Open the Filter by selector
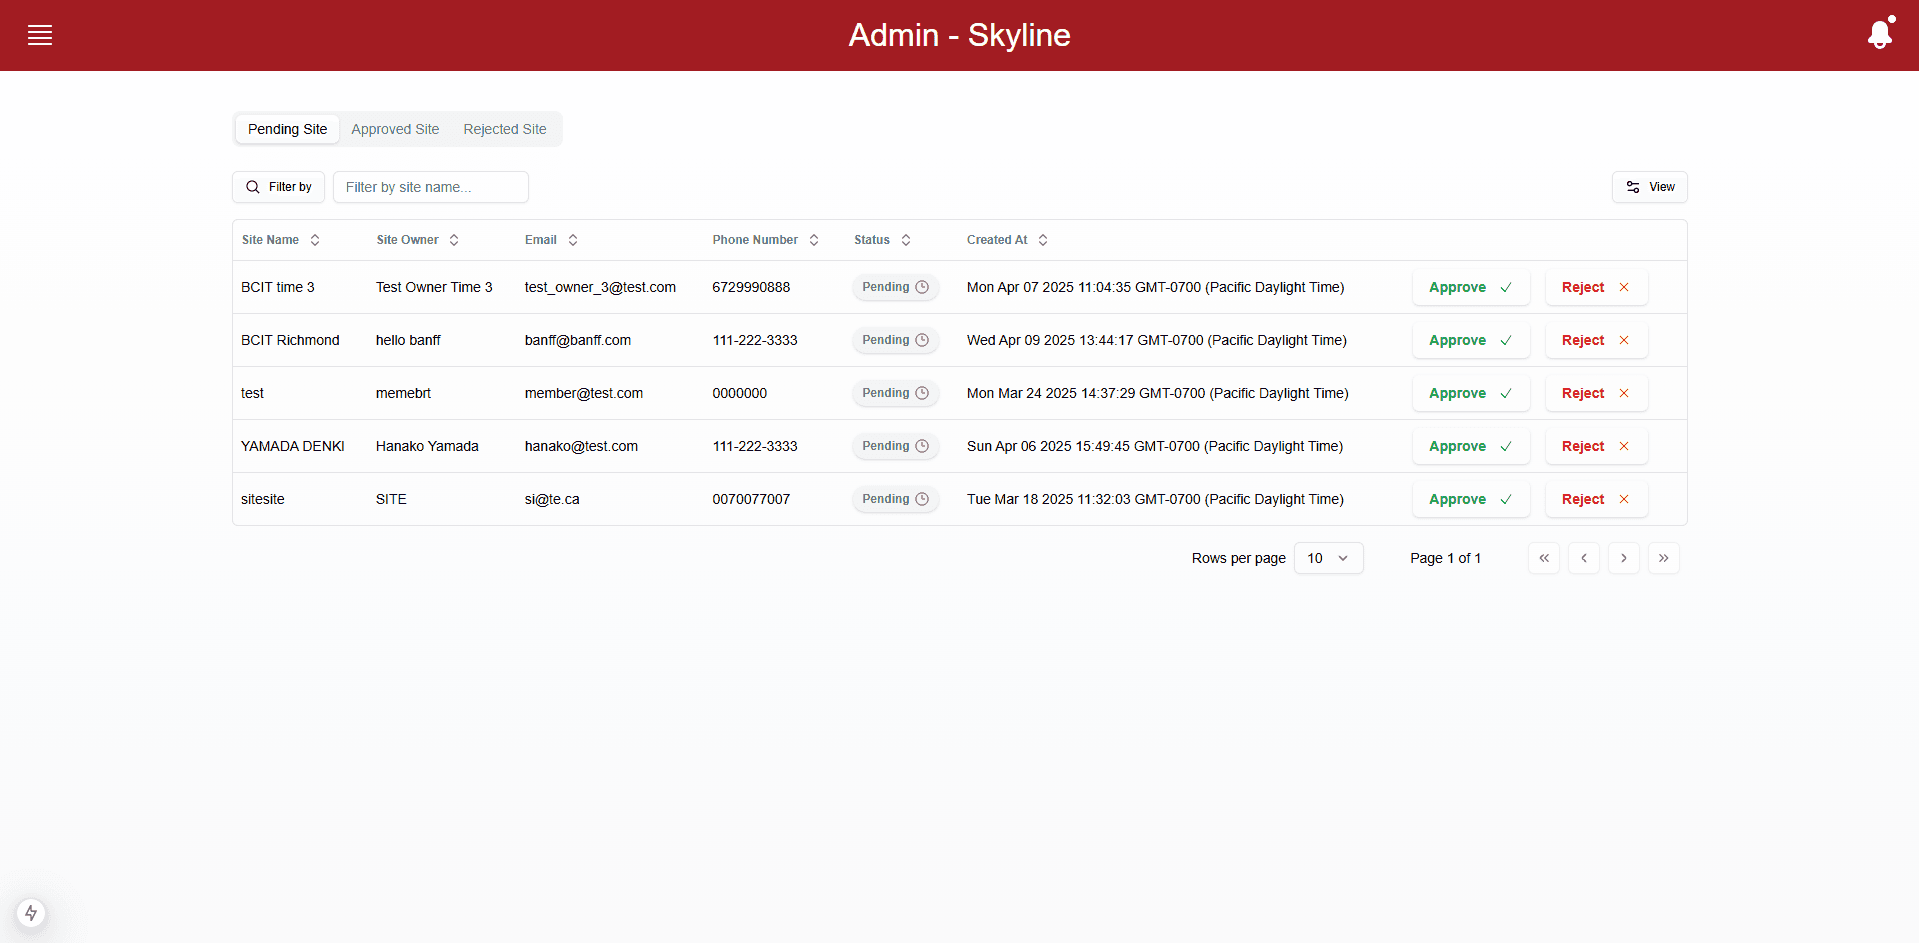 pos(279,187)
